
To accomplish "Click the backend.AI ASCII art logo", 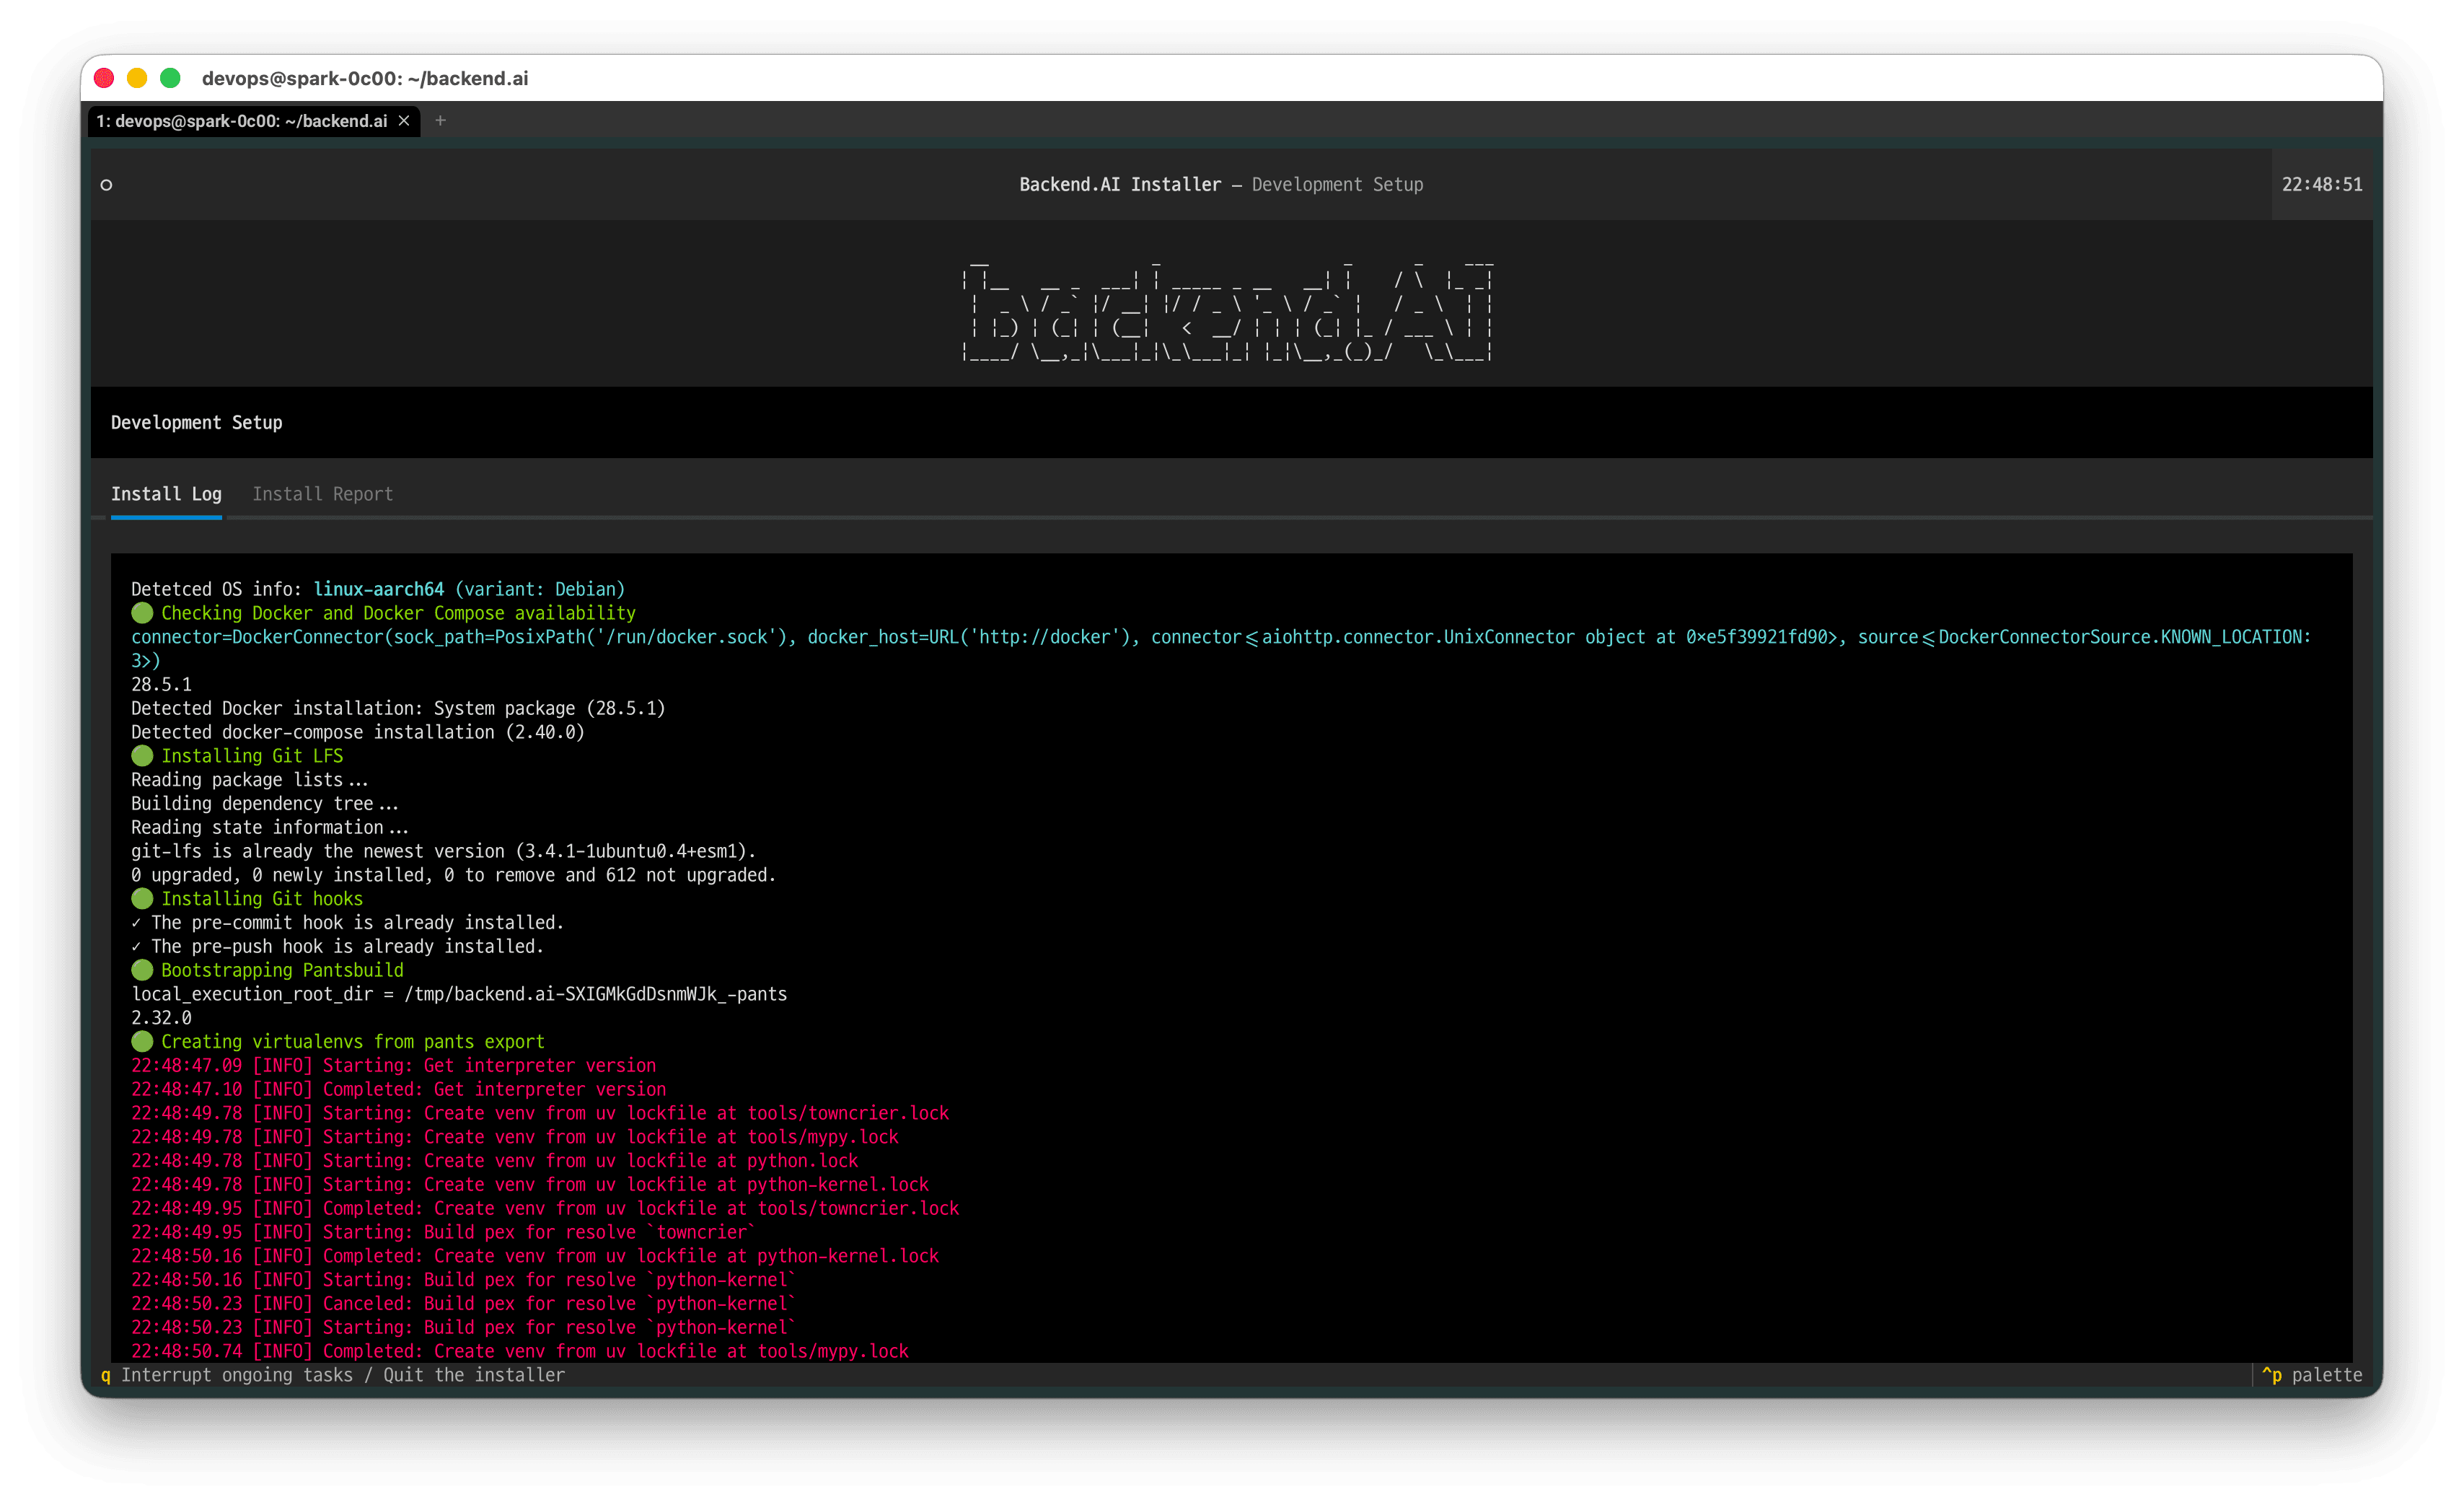I will point(1227,310).
